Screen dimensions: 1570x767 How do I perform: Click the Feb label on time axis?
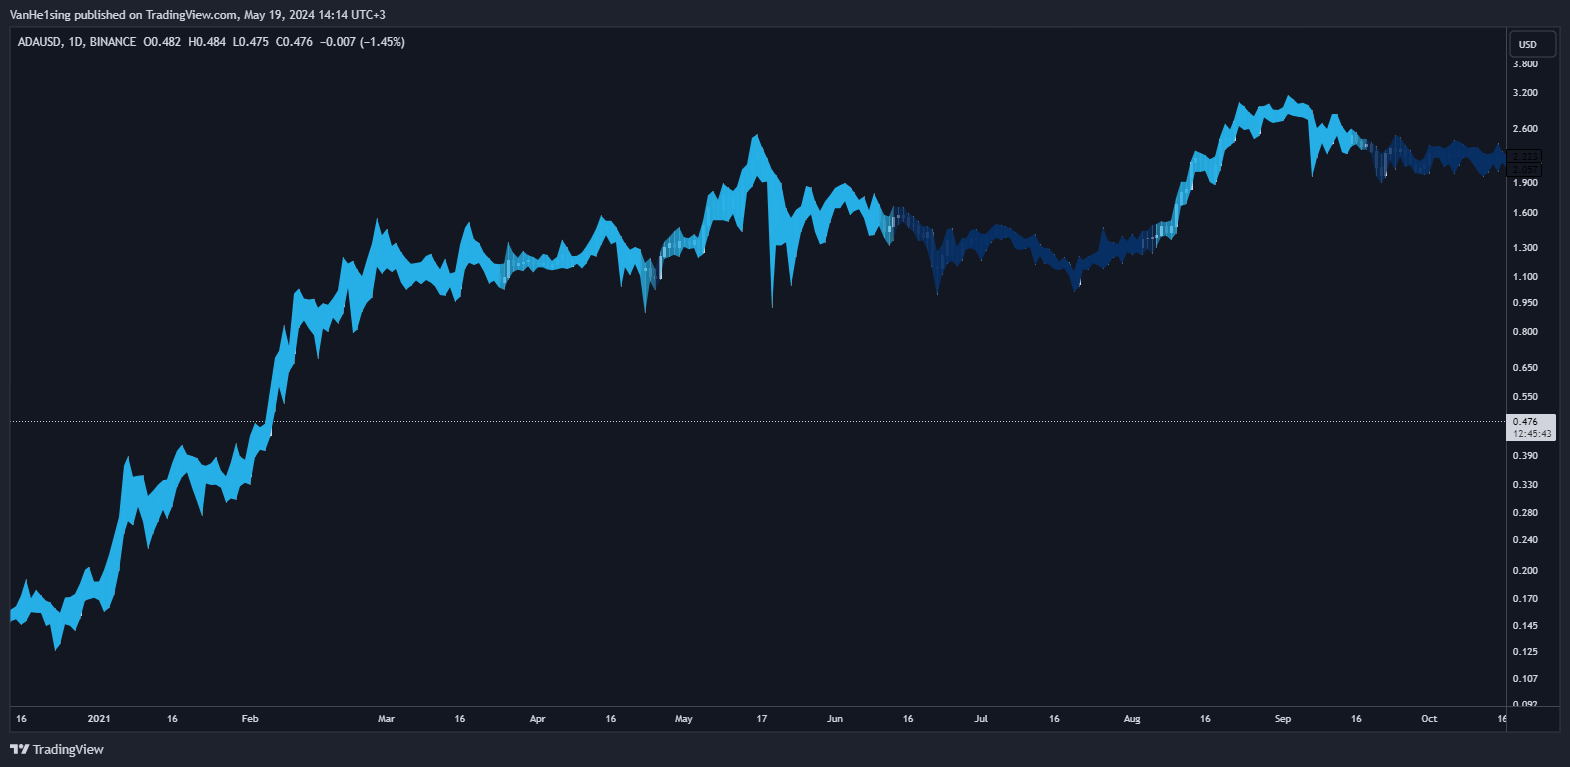coord(250,719)
